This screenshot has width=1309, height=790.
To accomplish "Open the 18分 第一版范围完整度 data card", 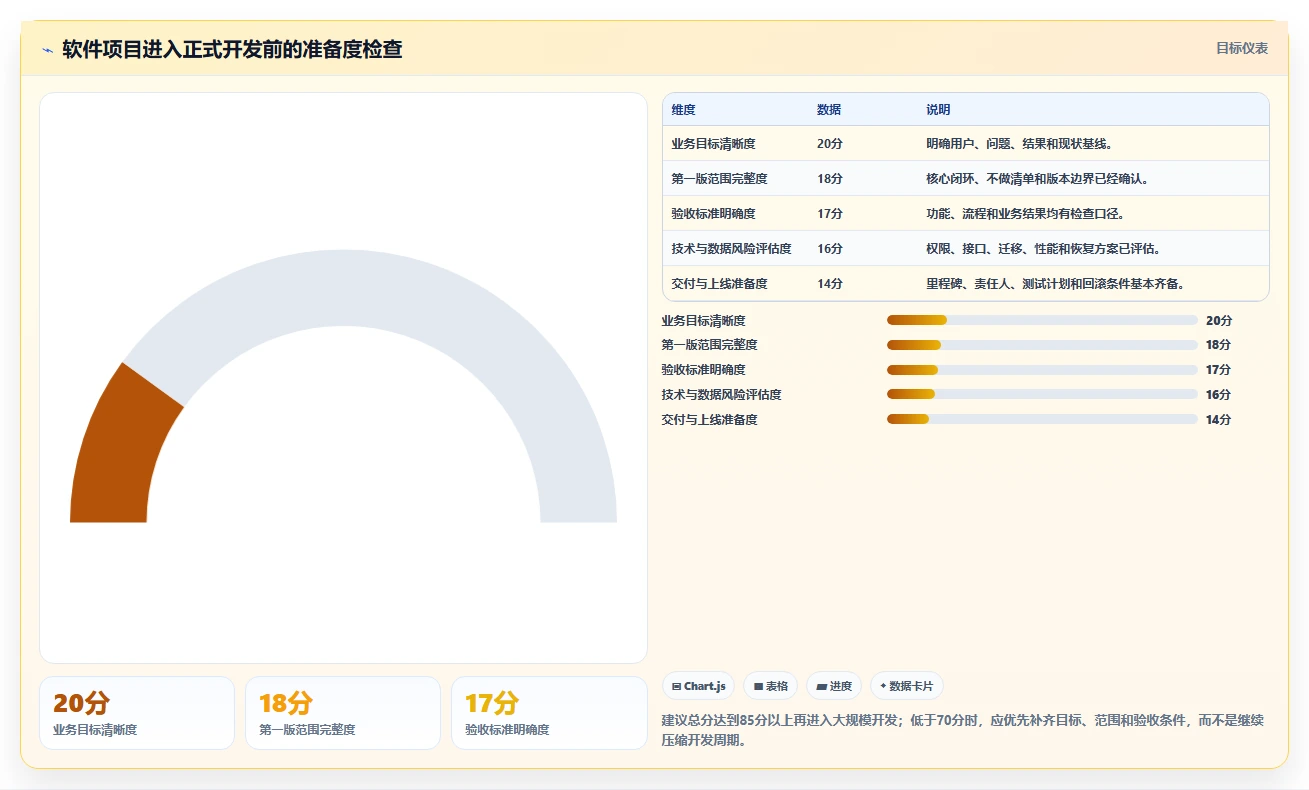I will click(343, 713).
